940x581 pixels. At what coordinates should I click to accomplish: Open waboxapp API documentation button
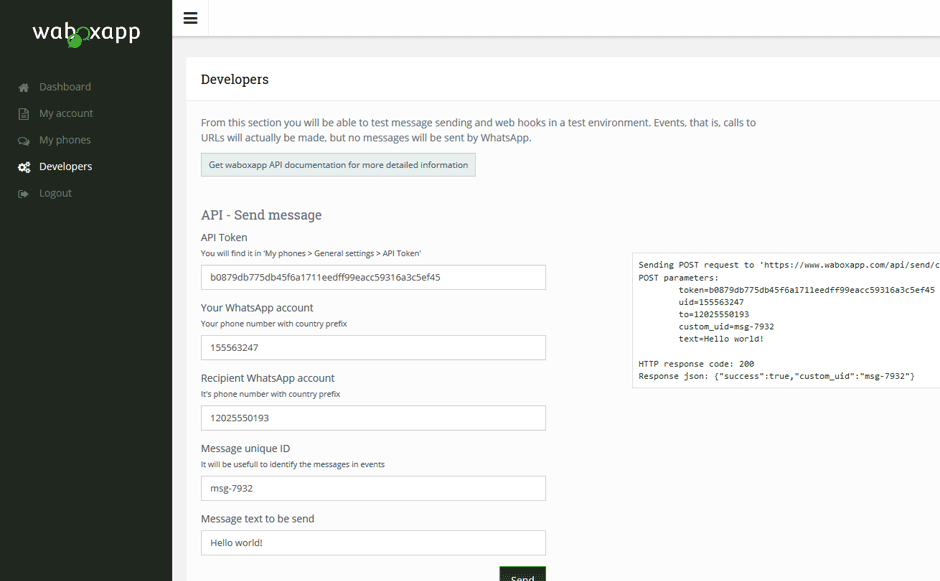click(x=338, y=165)
